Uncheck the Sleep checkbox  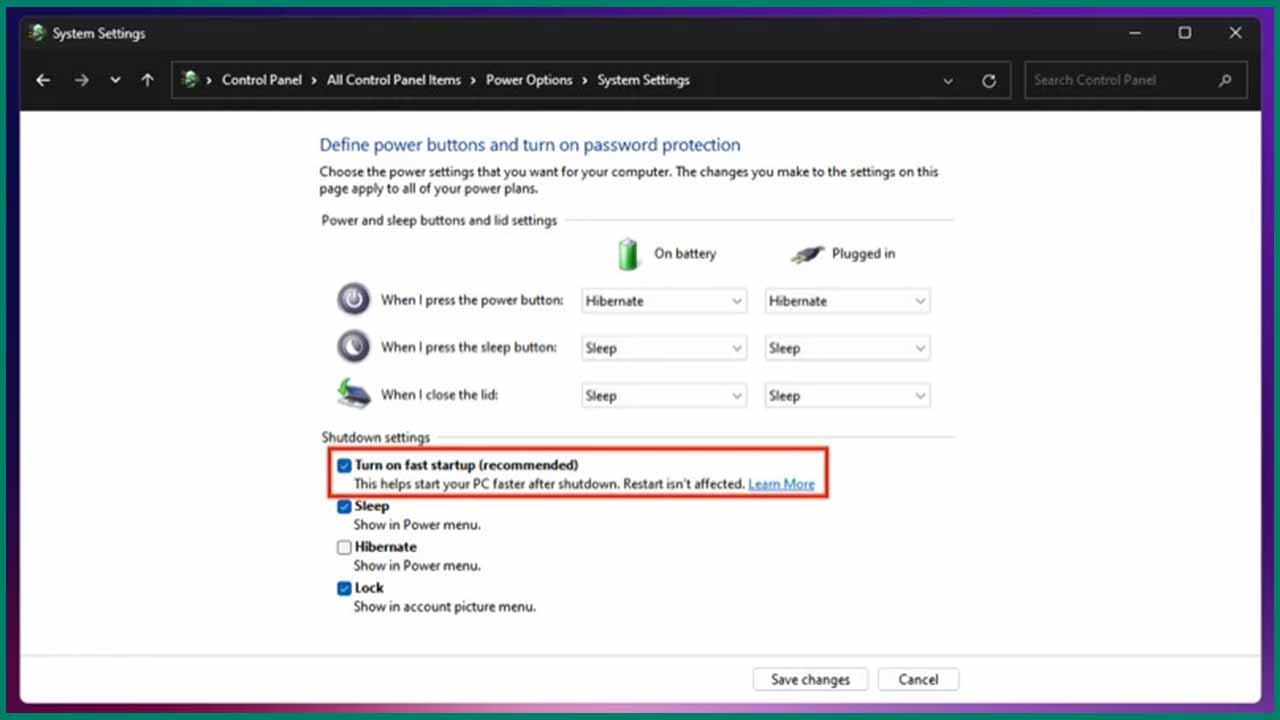point(344,507)
